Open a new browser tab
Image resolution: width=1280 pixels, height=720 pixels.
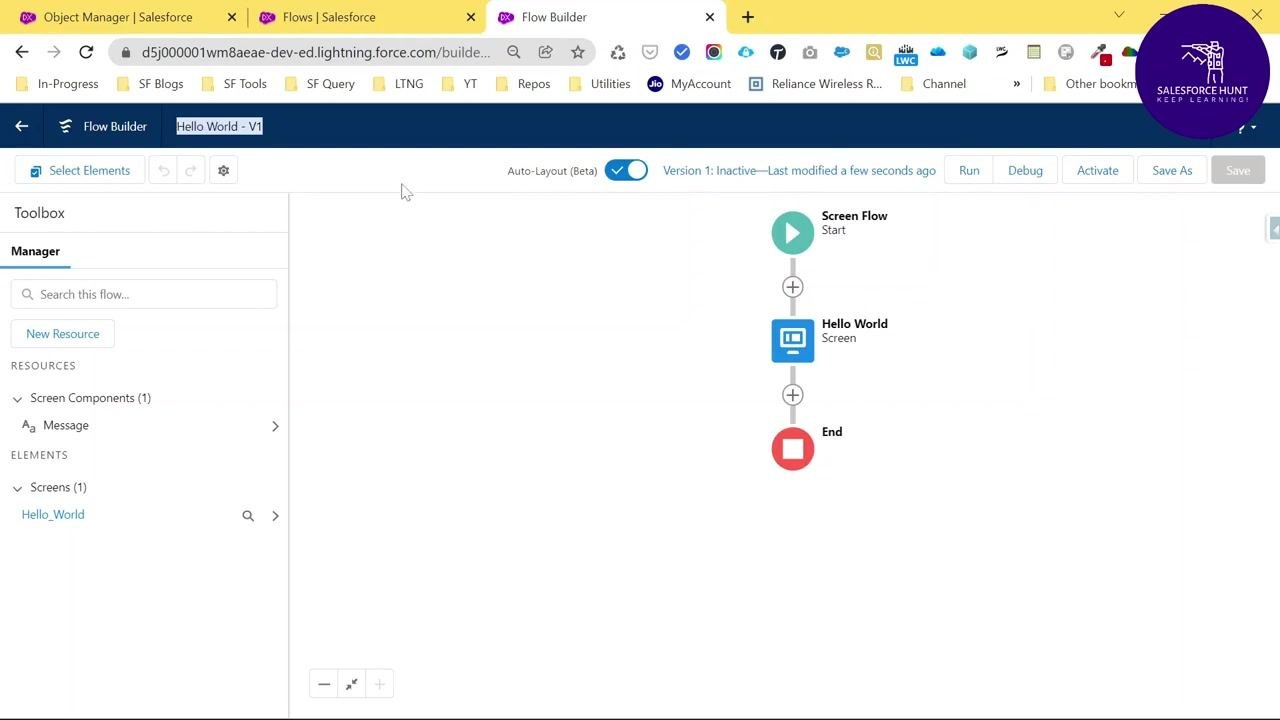point(747,17)
